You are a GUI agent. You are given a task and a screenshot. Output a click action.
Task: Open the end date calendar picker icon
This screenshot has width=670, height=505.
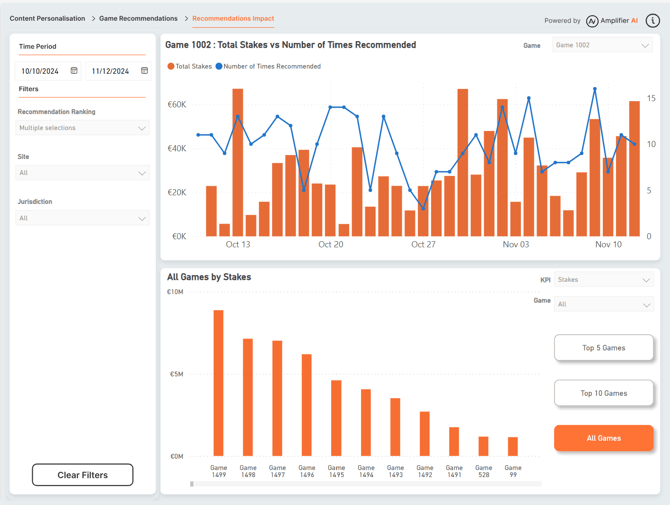(x=144, y=71)
